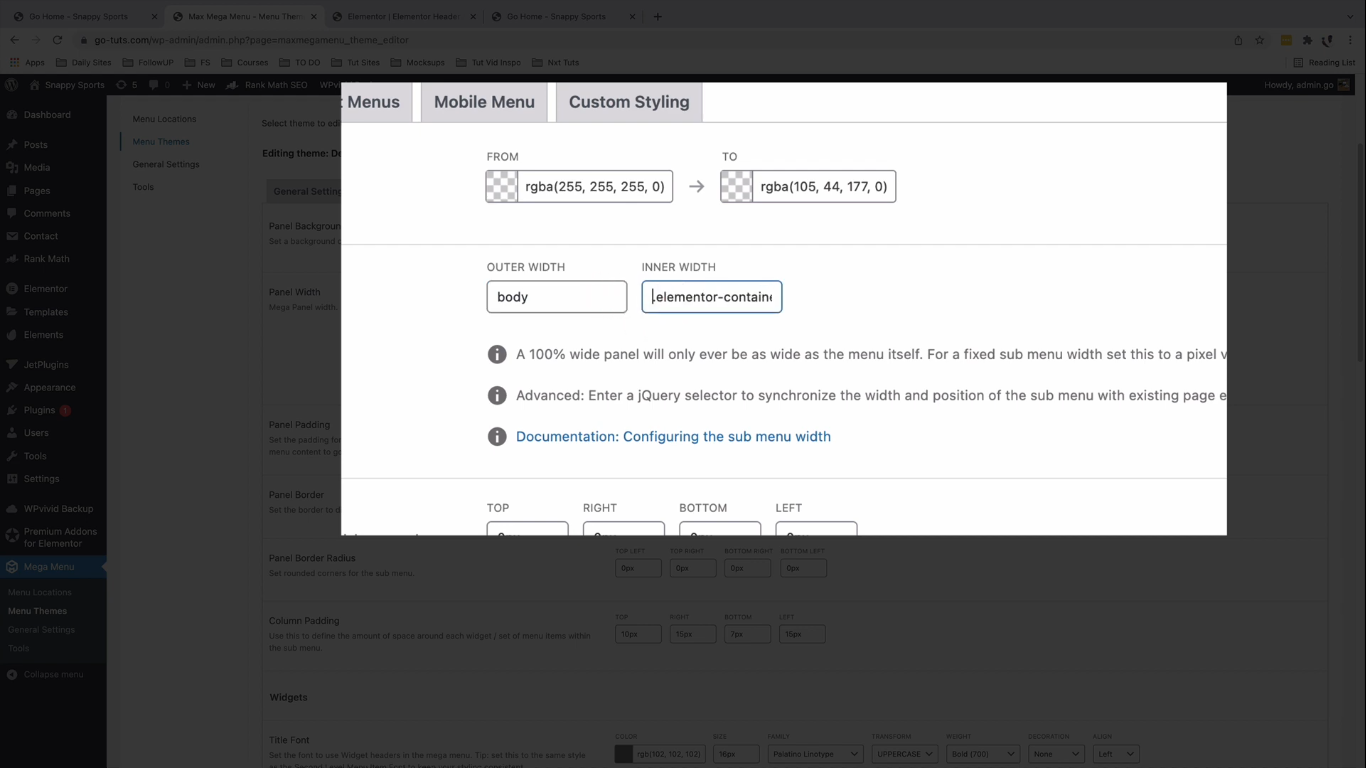Click the Outer Width field containing body
This screenshot has height=768, width=1366.
pos(557,297)
